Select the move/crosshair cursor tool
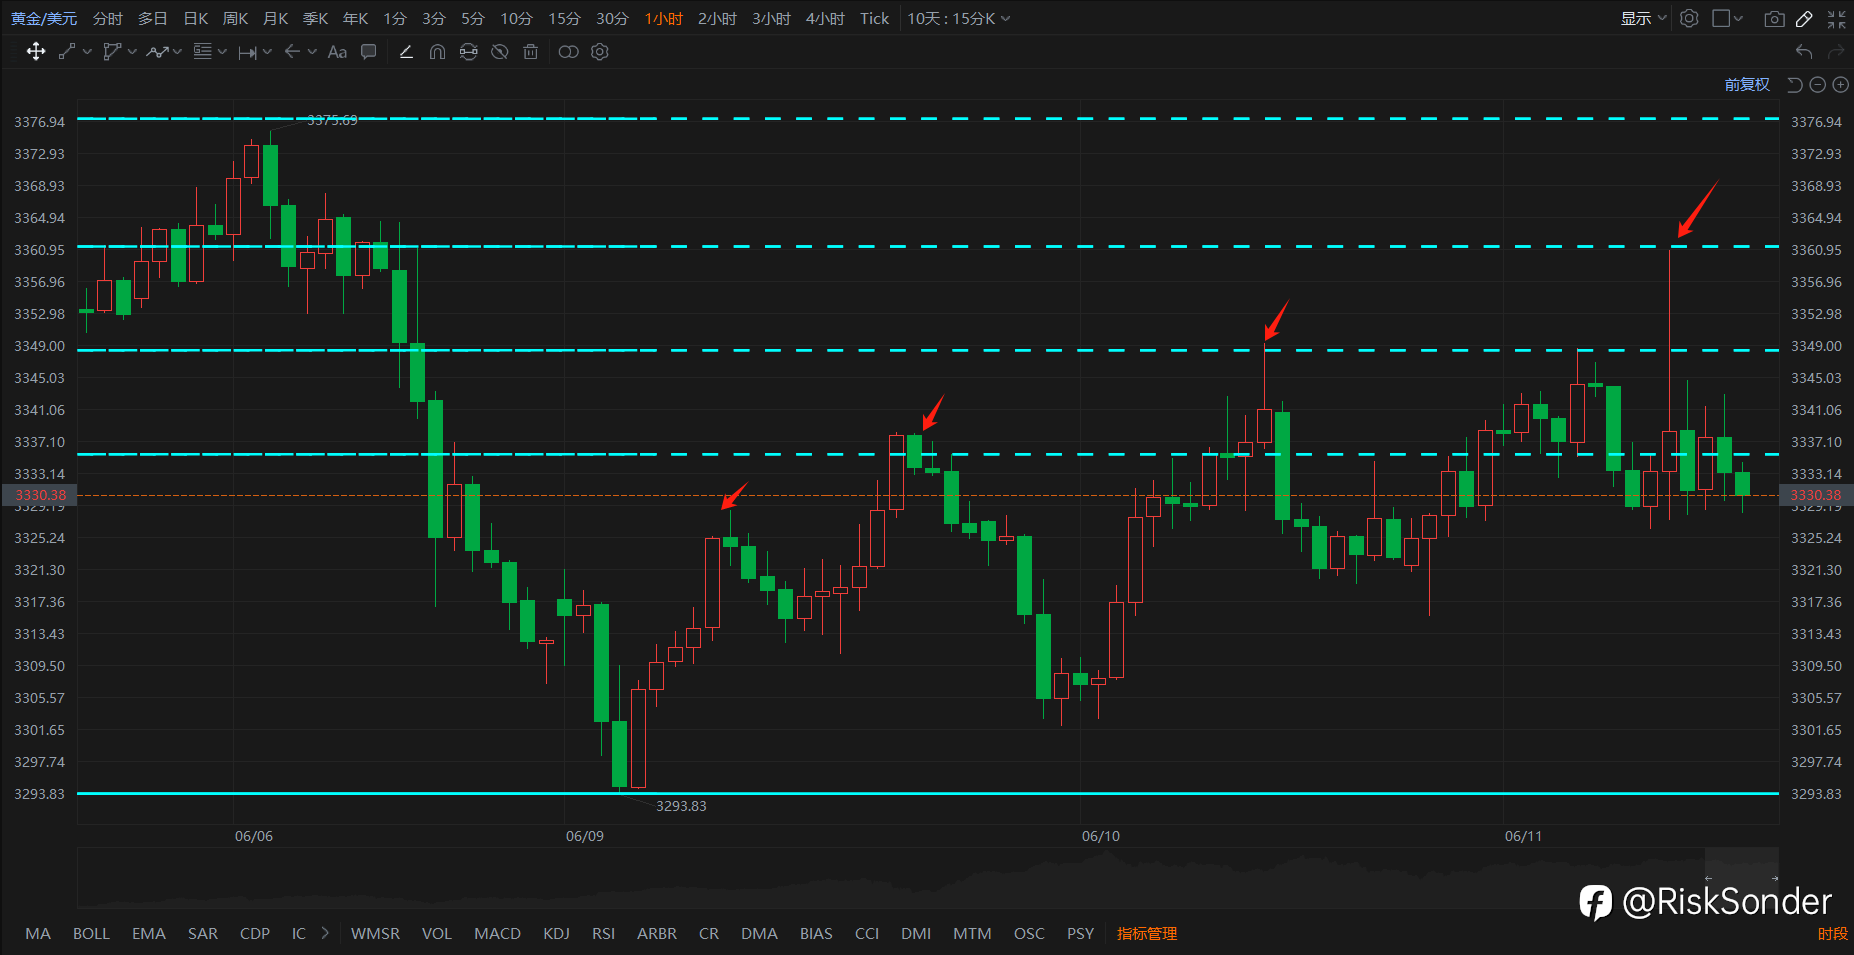The width and height of the screenshot is (1854, 955). point(36,52)
